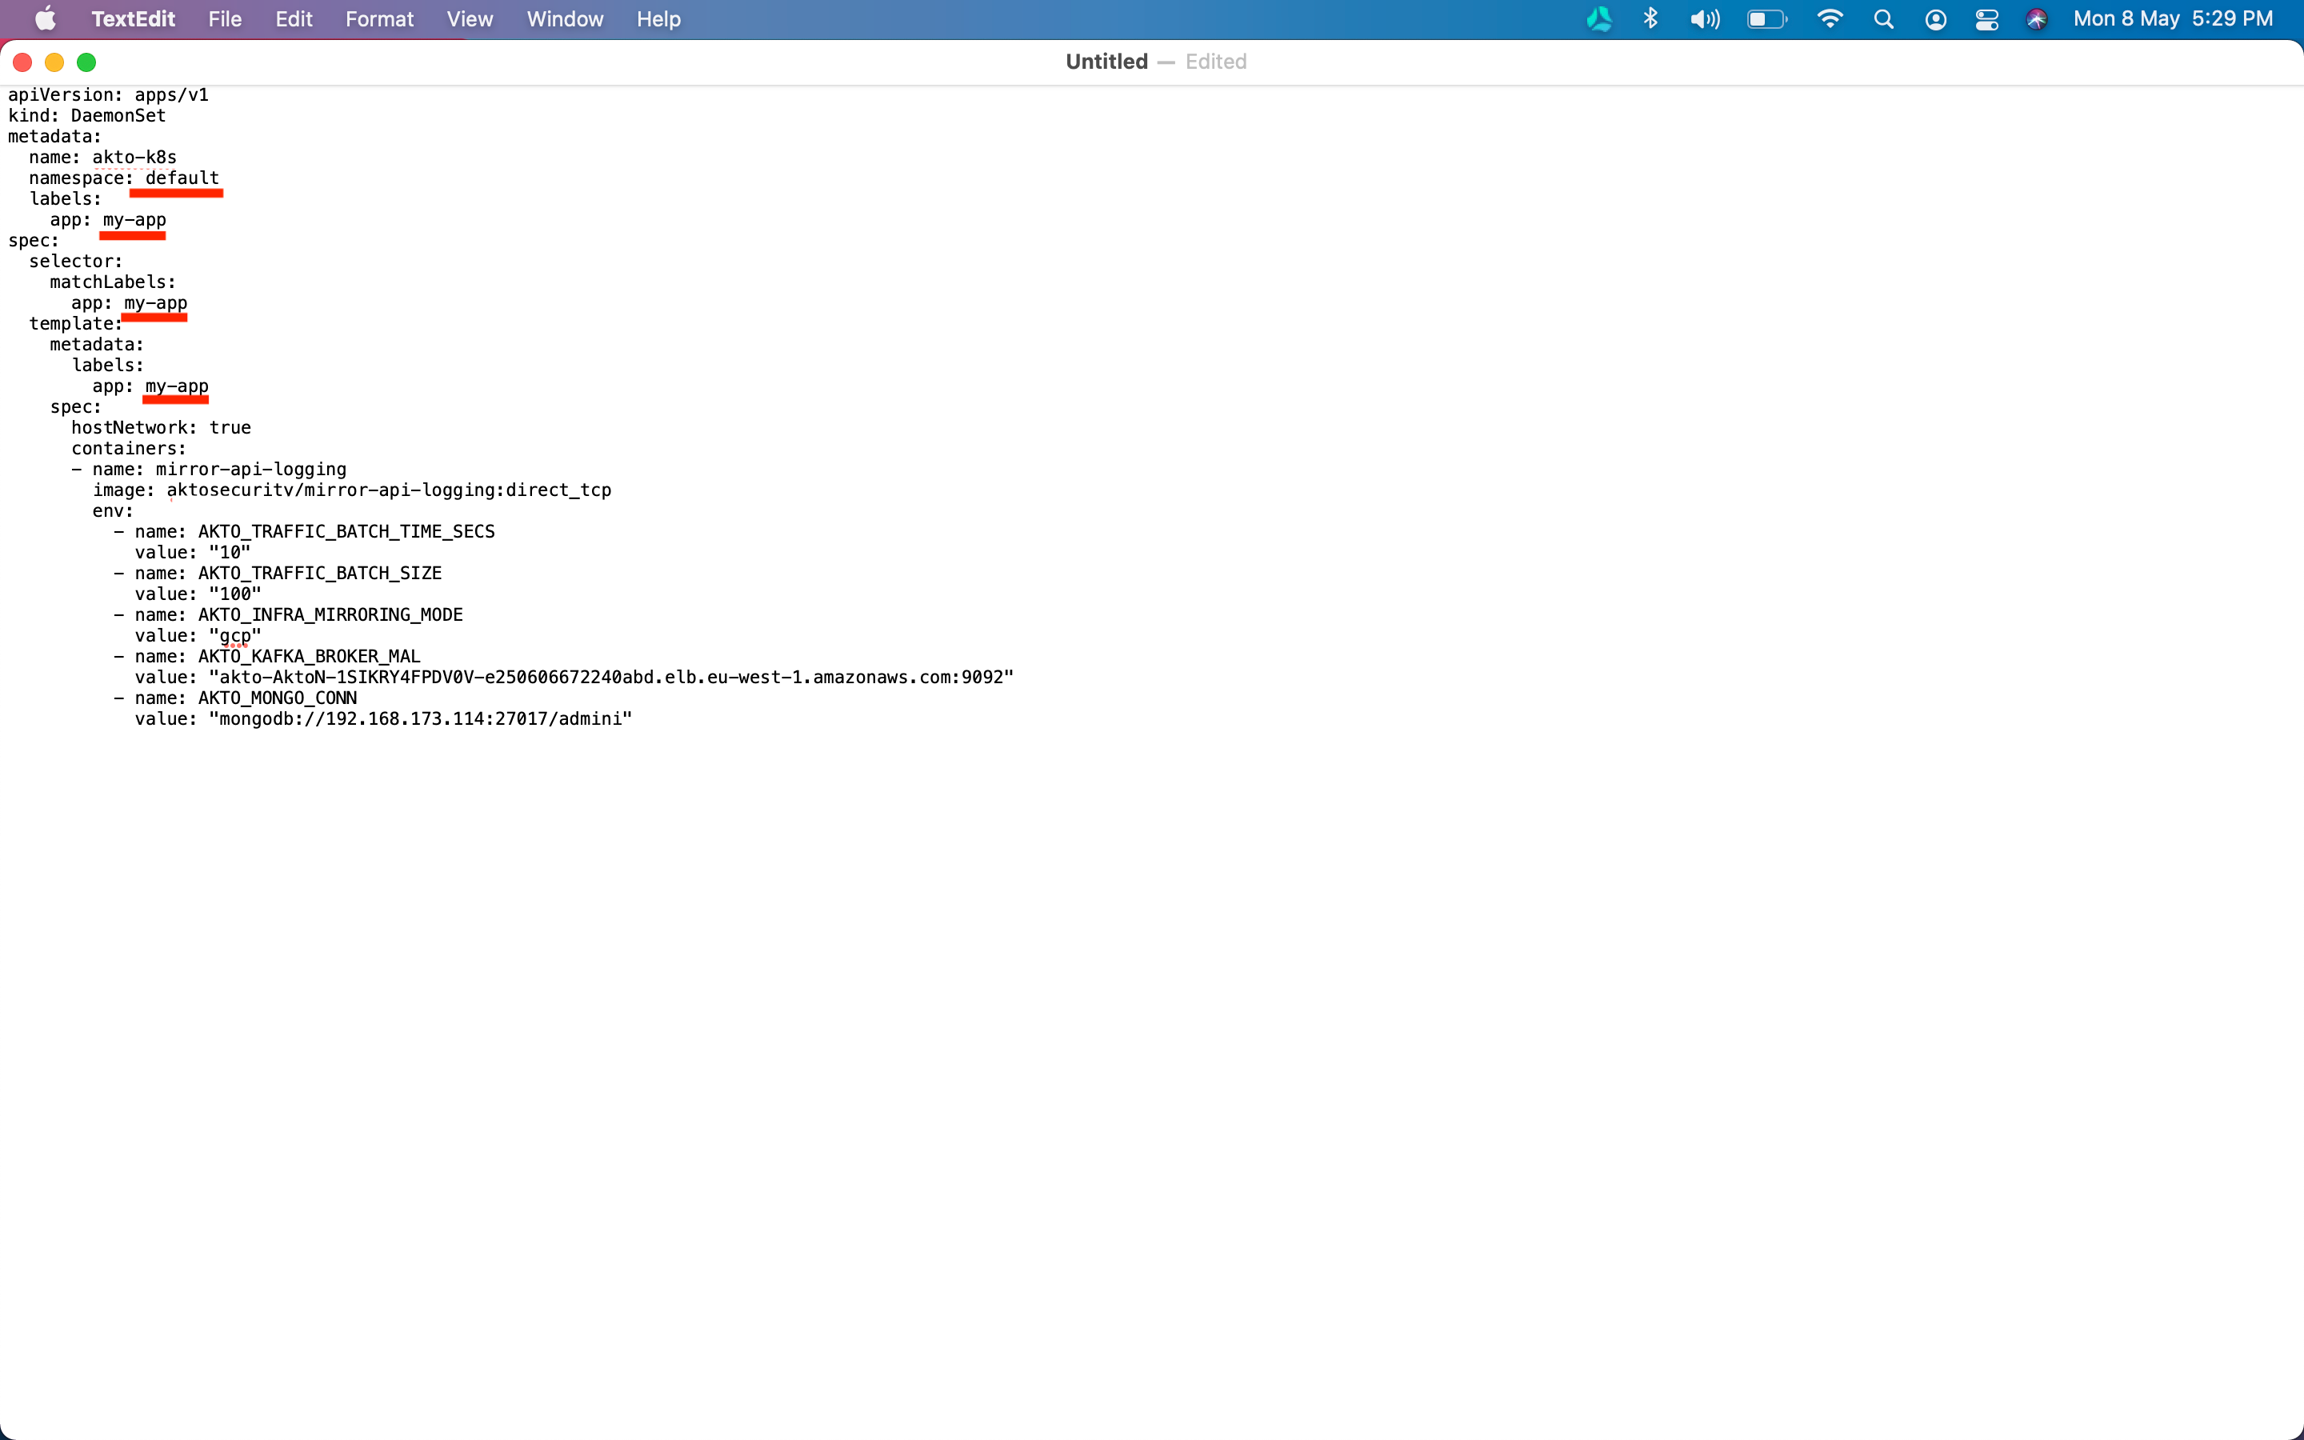Open the View menu
This screenshot has height=1440, width=2304.
click(x=469, y=19)
